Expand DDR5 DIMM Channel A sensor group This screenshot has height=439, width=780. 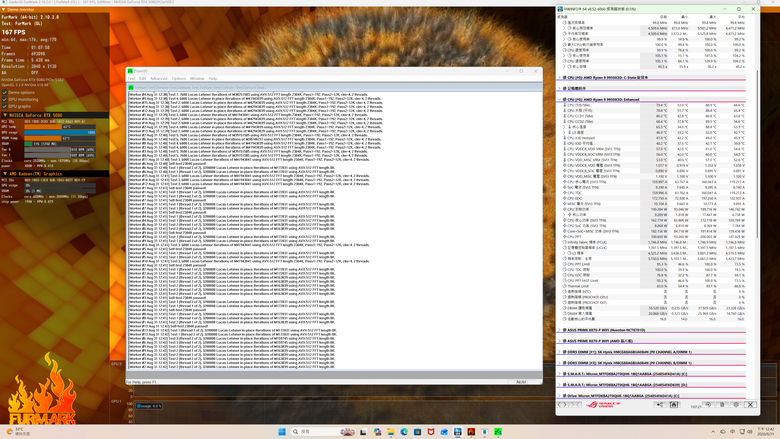pos(559,352)
